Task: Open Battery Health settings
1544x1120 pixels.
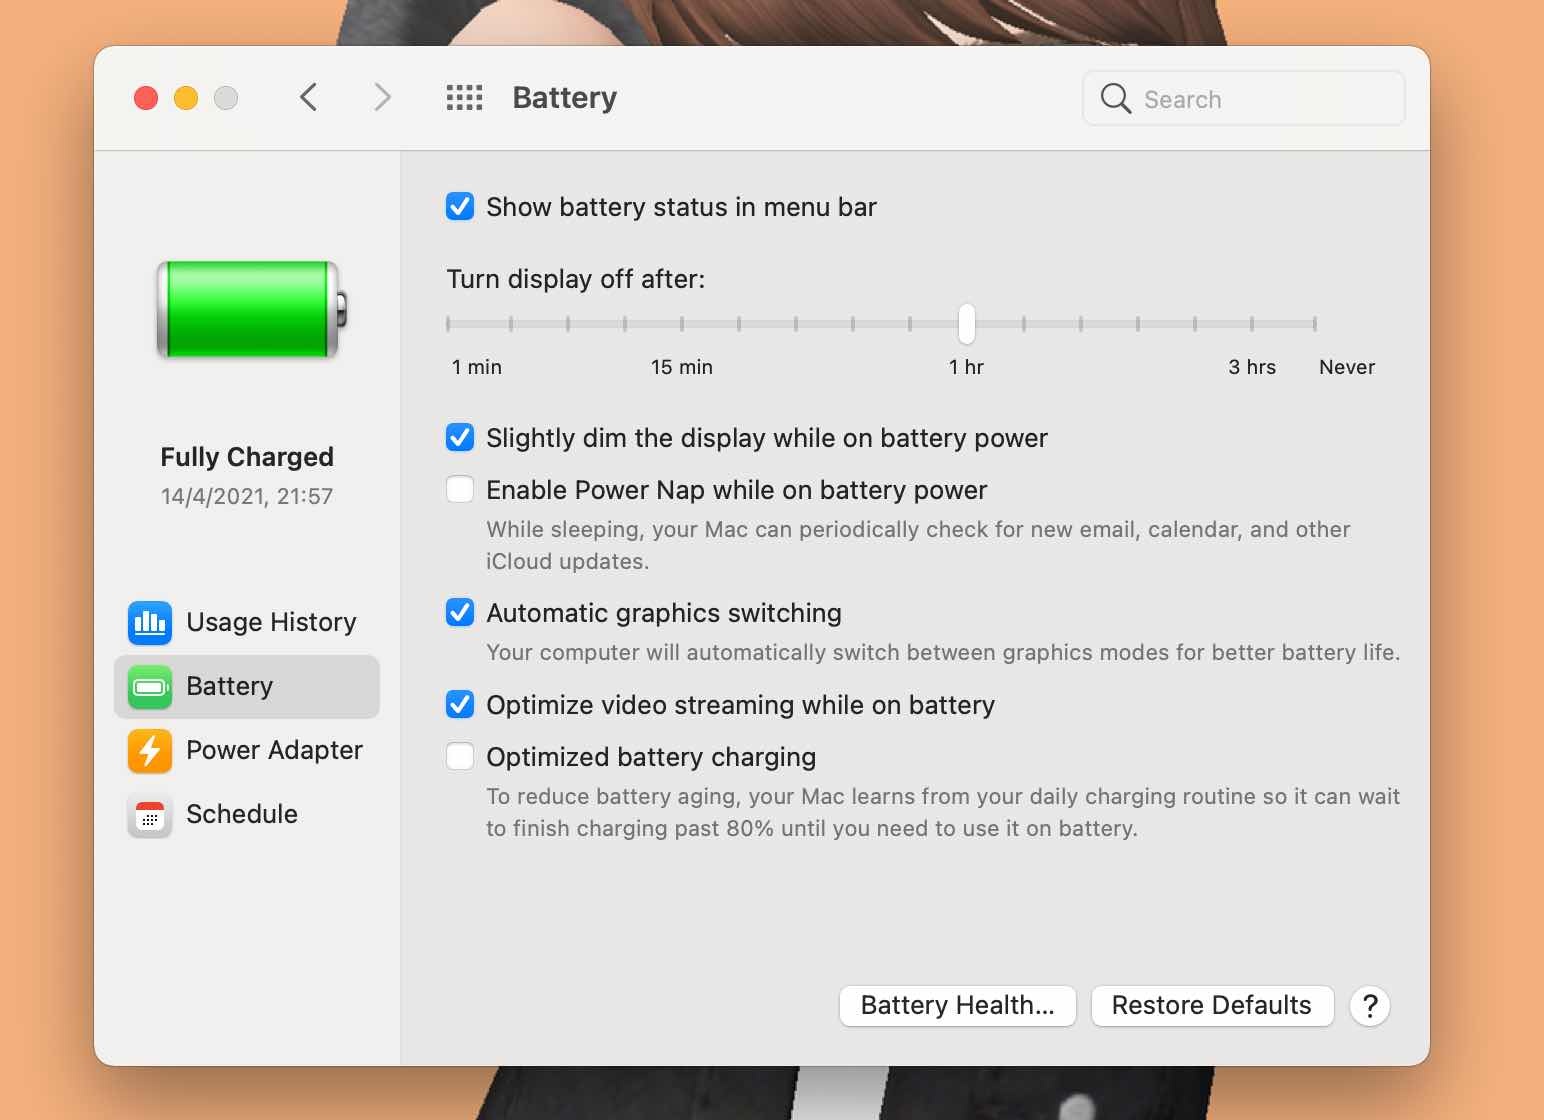Action: coord(956,1005)
